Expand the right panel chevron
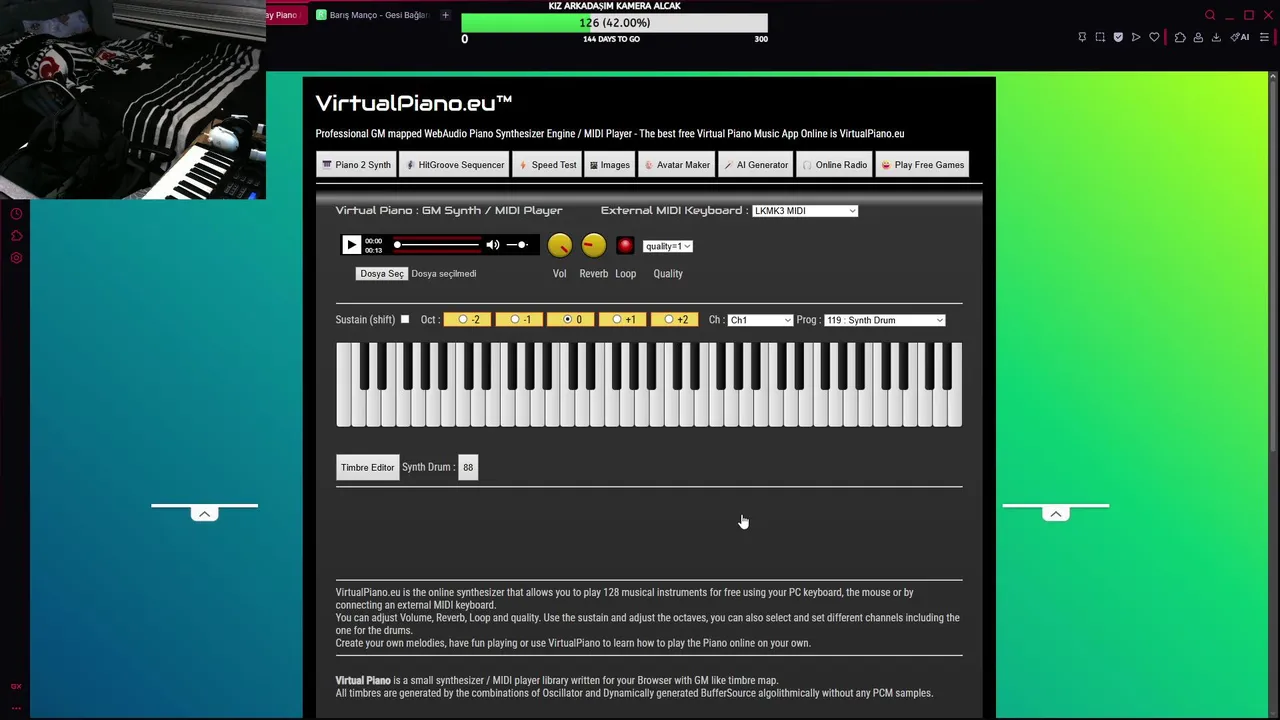Viewport: 1280px width, 720px height. tap(1056, 513)
